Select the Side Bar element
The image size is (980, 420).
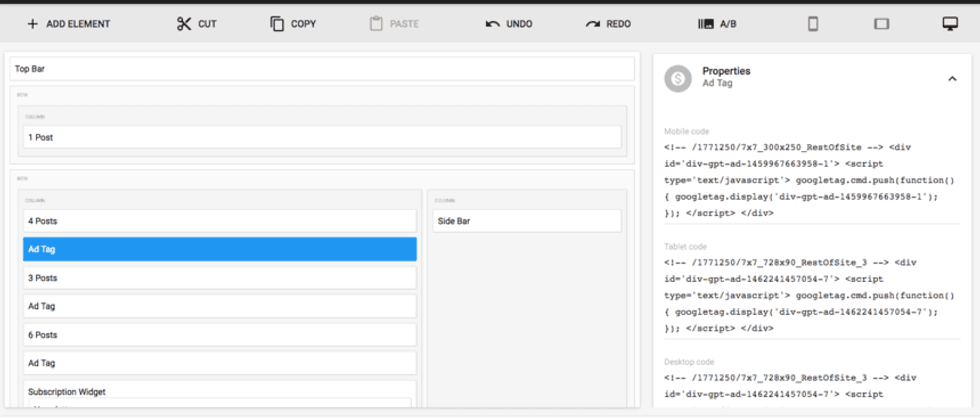527,221
